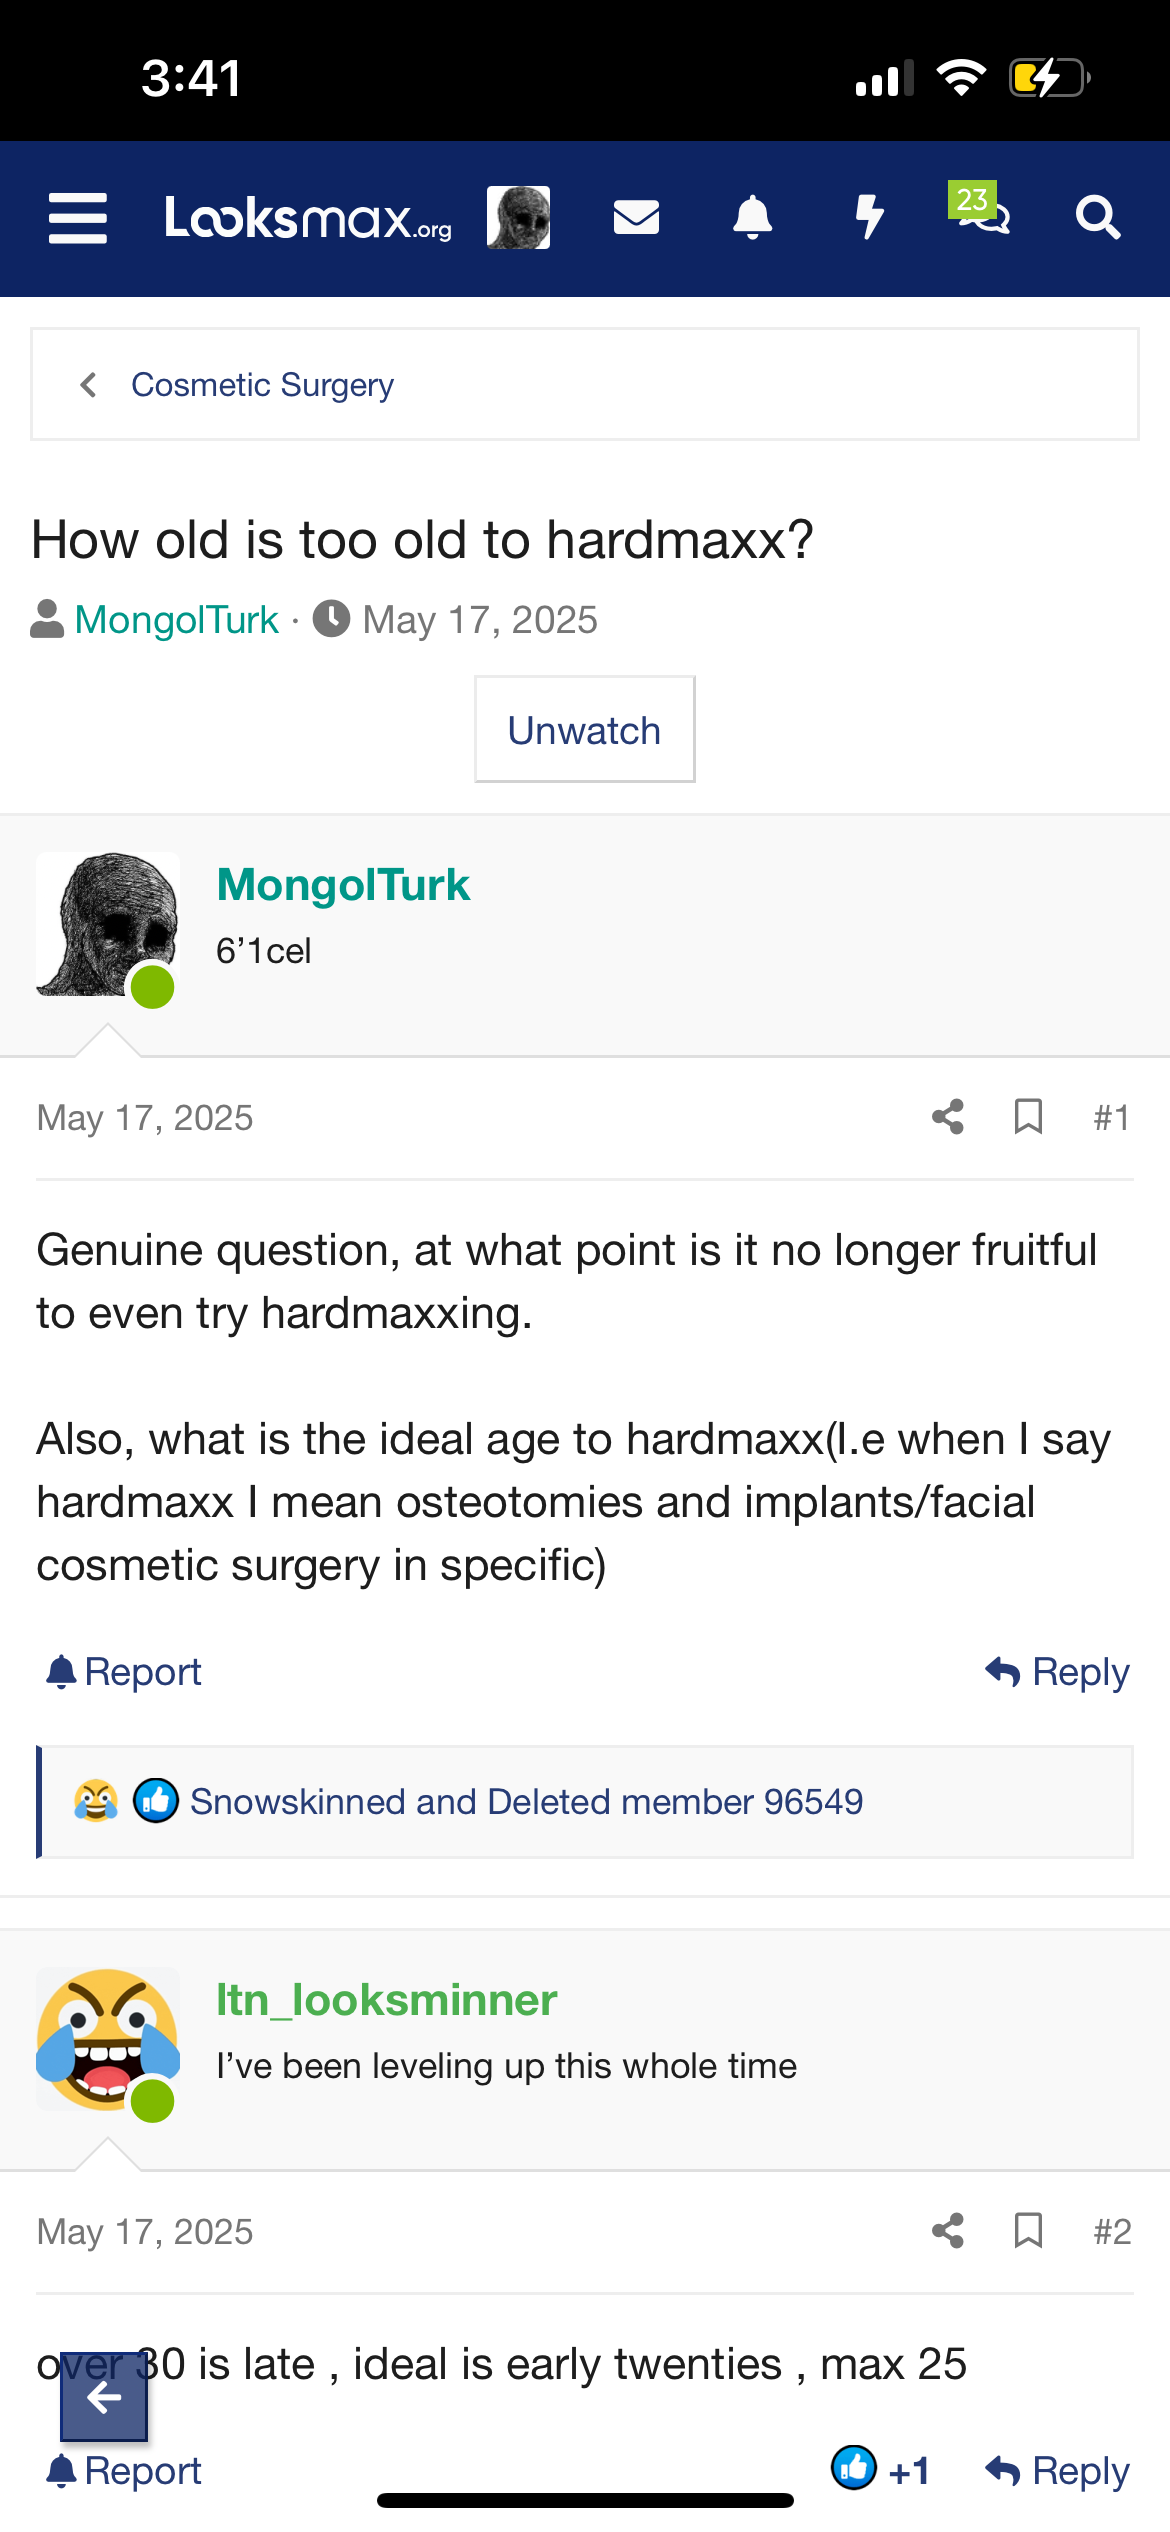The width and height of the screenshot is (1170, 2532).
Task: Open ltn_looksminner's profile username
Action: (x=387, y=2000)
